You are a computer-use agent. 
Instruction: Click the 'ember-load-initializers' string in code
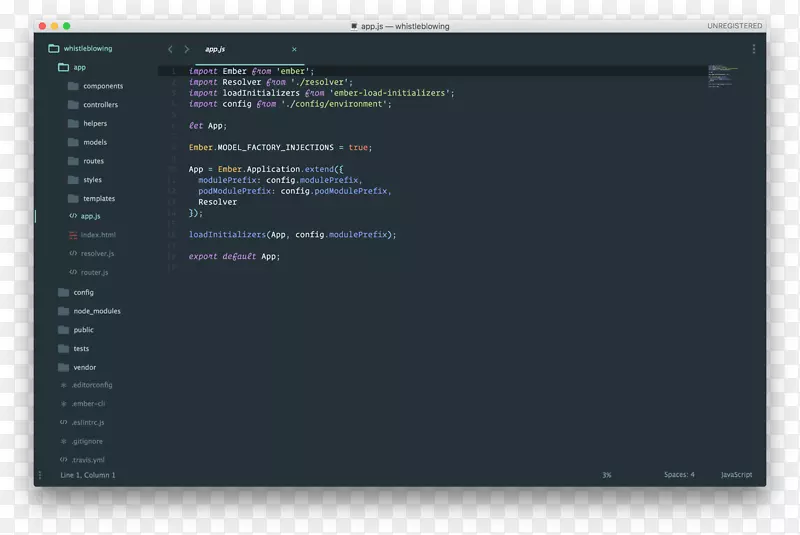pyautogui.click(x=390, y=93)
